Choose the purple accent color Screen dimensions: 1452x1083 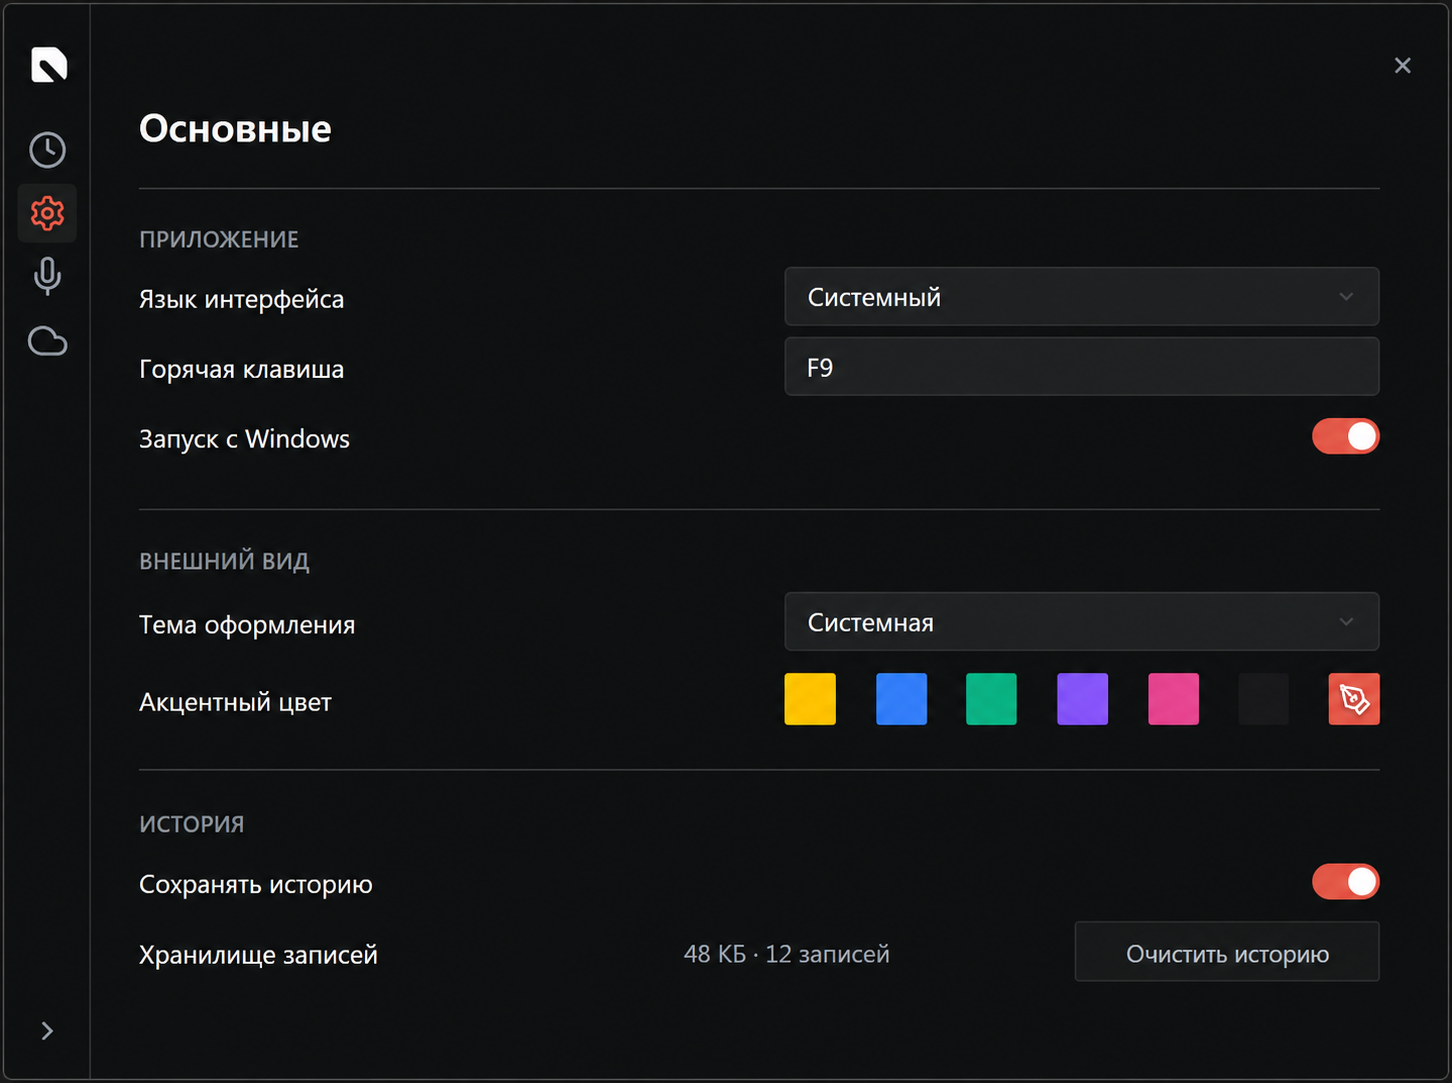(x=1082, y=699)
